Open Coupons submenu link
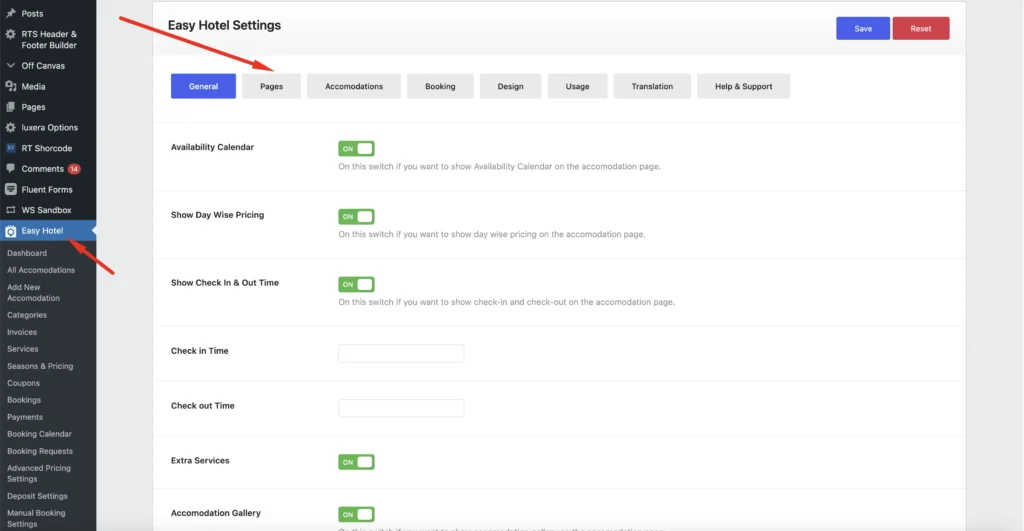 23,383
